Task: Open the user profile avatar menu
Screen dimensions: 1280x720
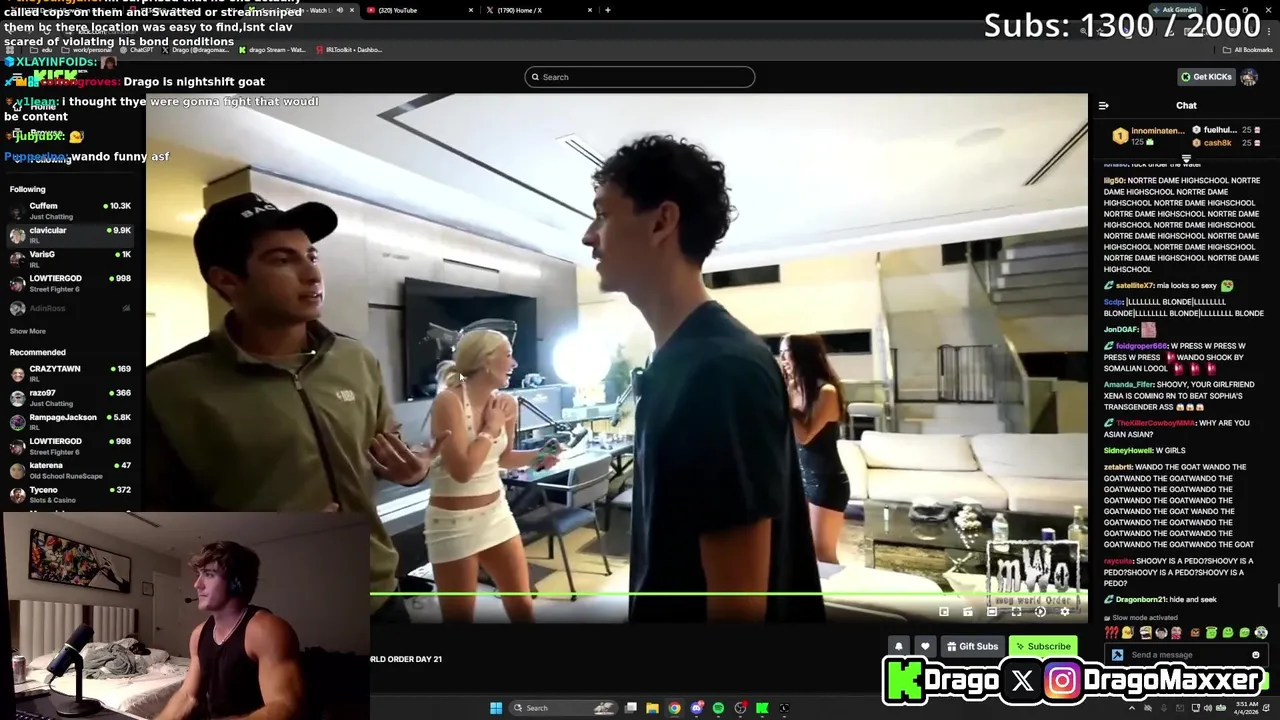Action: (x=1249, y=77)
